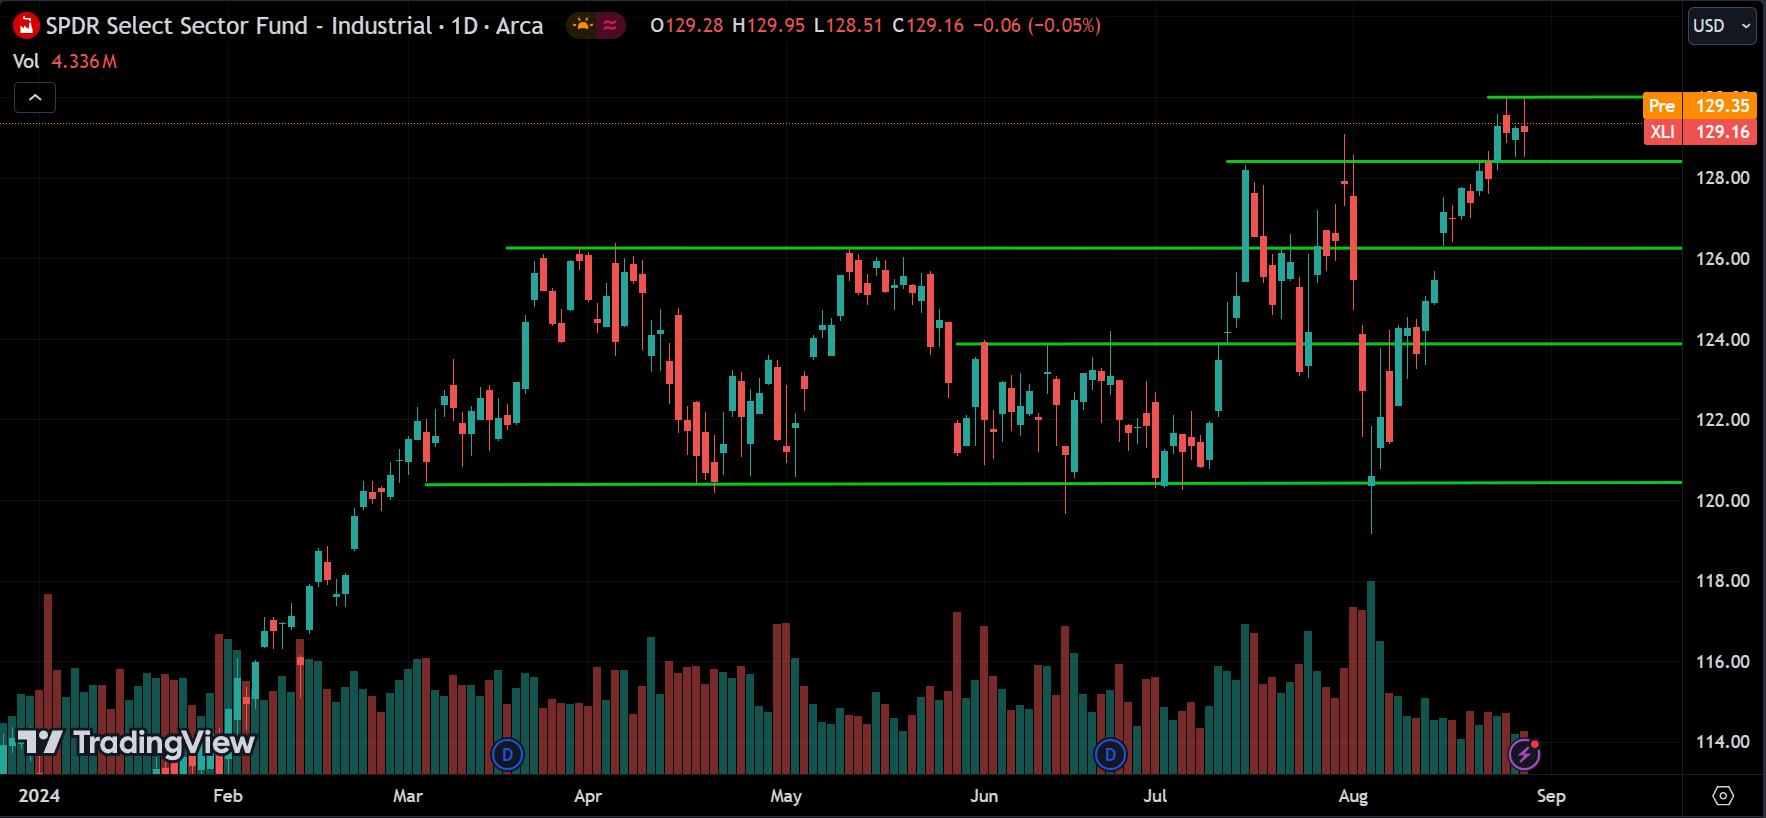Screen dimensions: 1766x818
Task: Click the 128.00 price axis label
Action: (x=1722, y=178)
